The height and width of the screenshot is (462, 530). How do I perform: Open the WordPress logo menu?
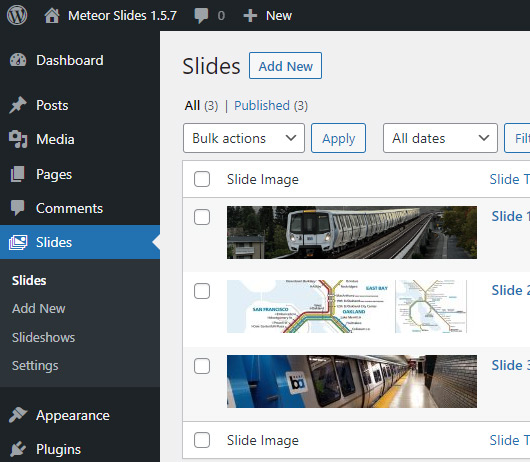tap(17, 15)
